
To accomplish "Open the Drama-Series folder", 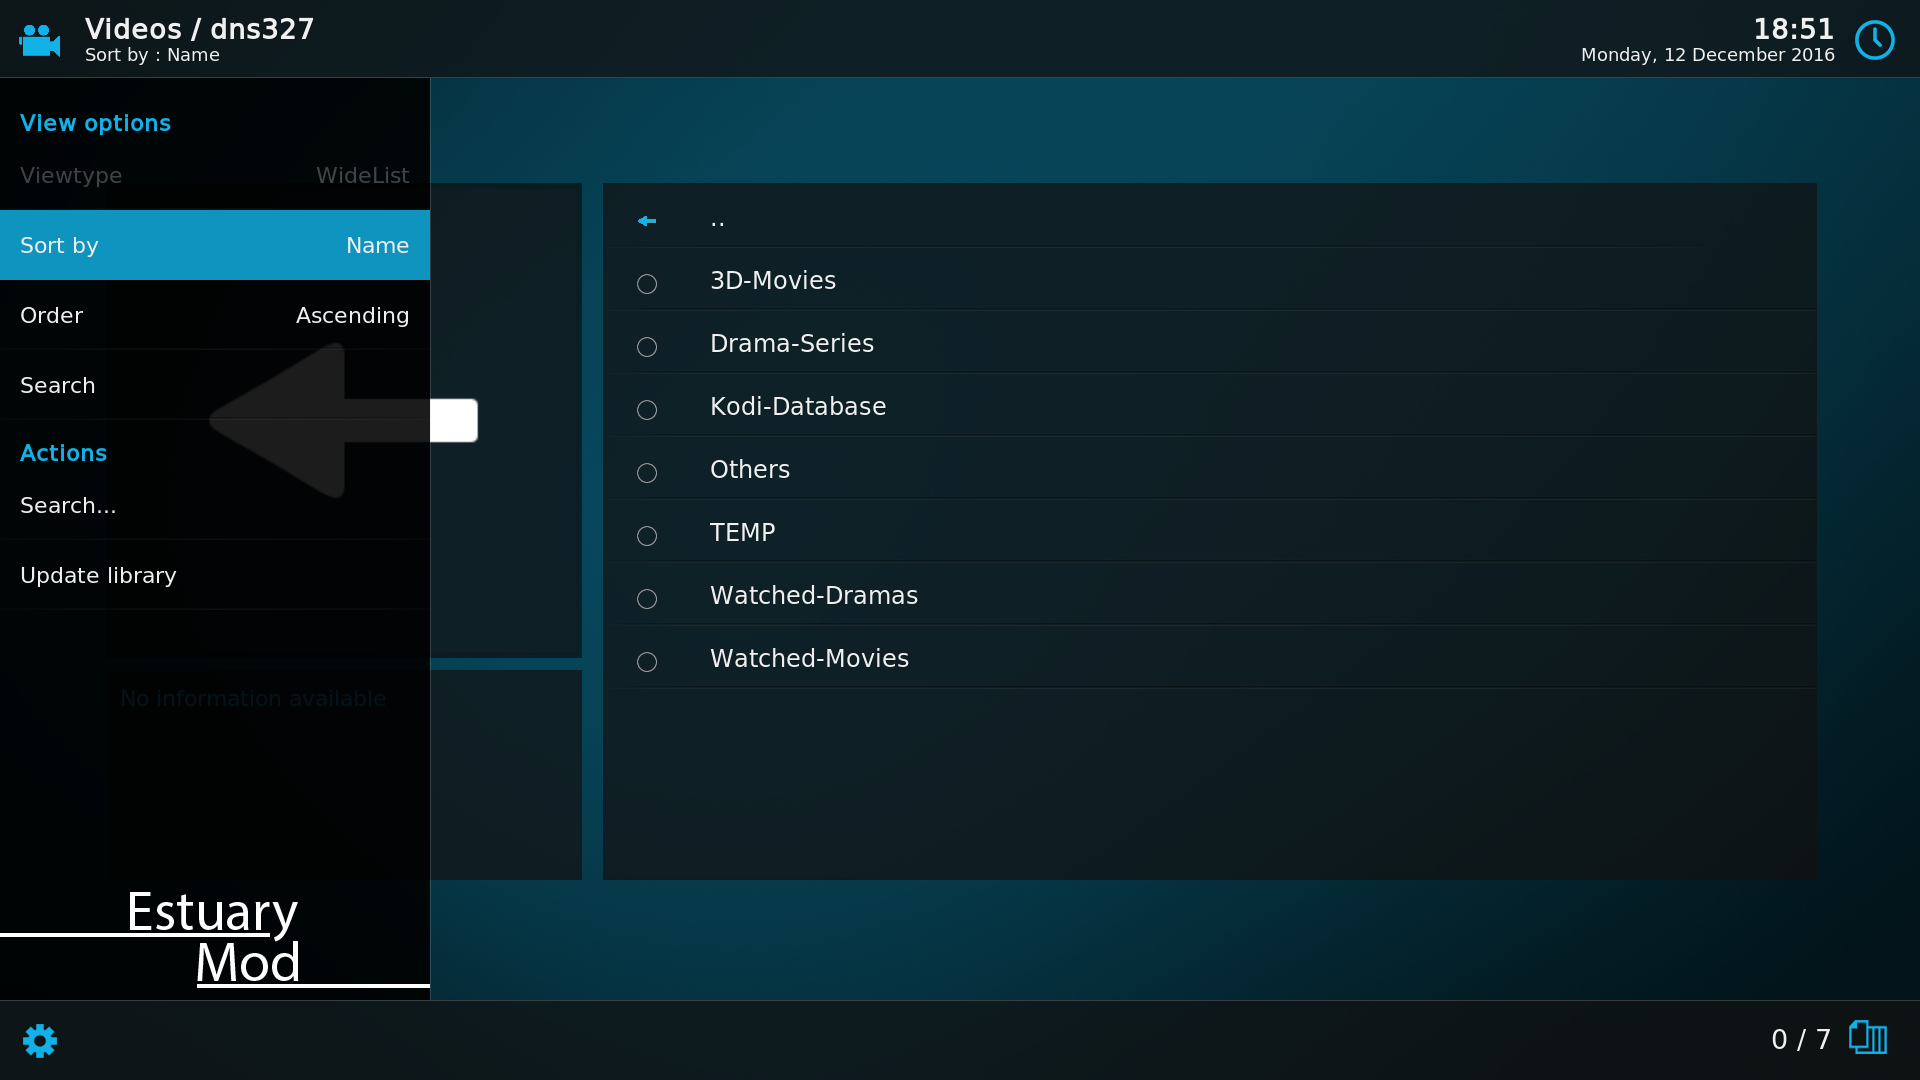I will point(1210,343).
